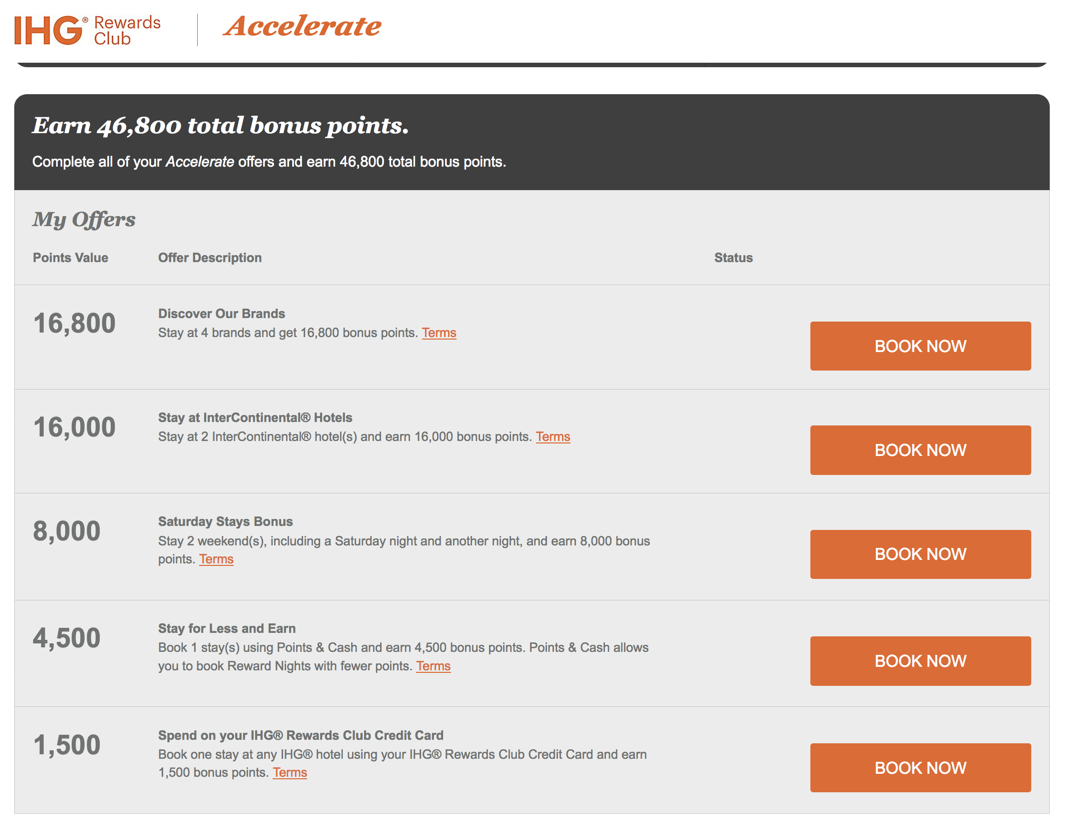Click 'Complete all of your Accelerate offers' banner sentence
Screen dimensions: 1067x831
[269, 162]
